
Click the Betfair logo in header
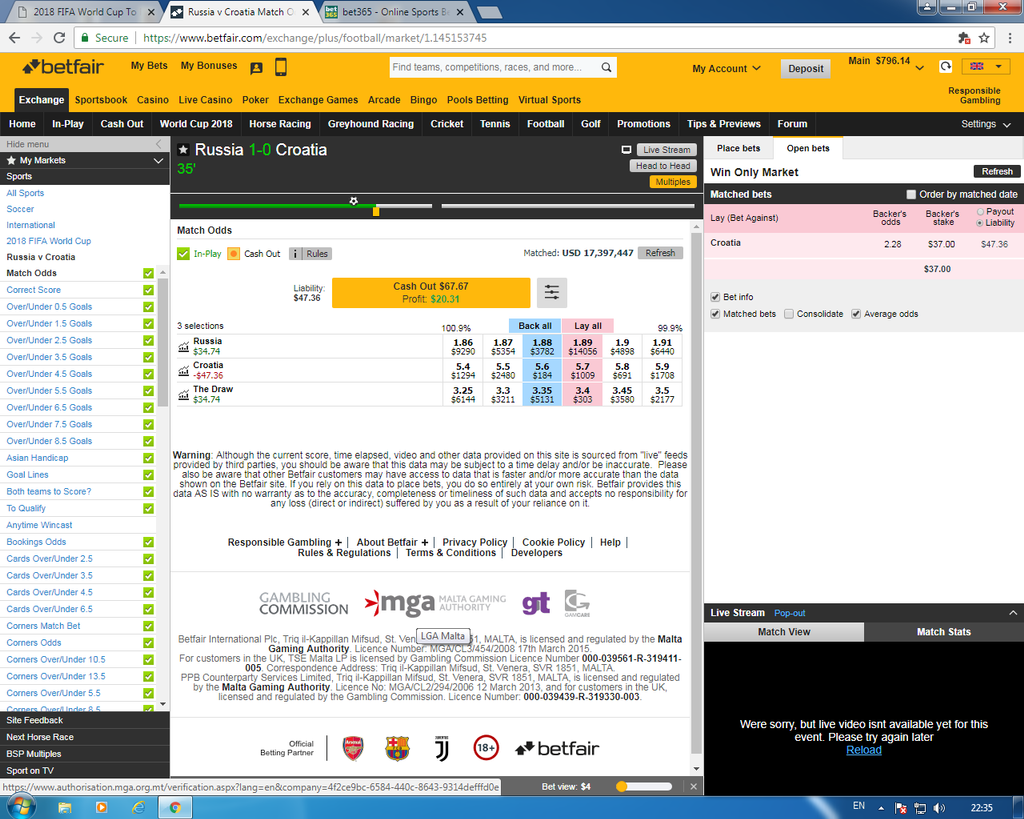tap(63, 67)
